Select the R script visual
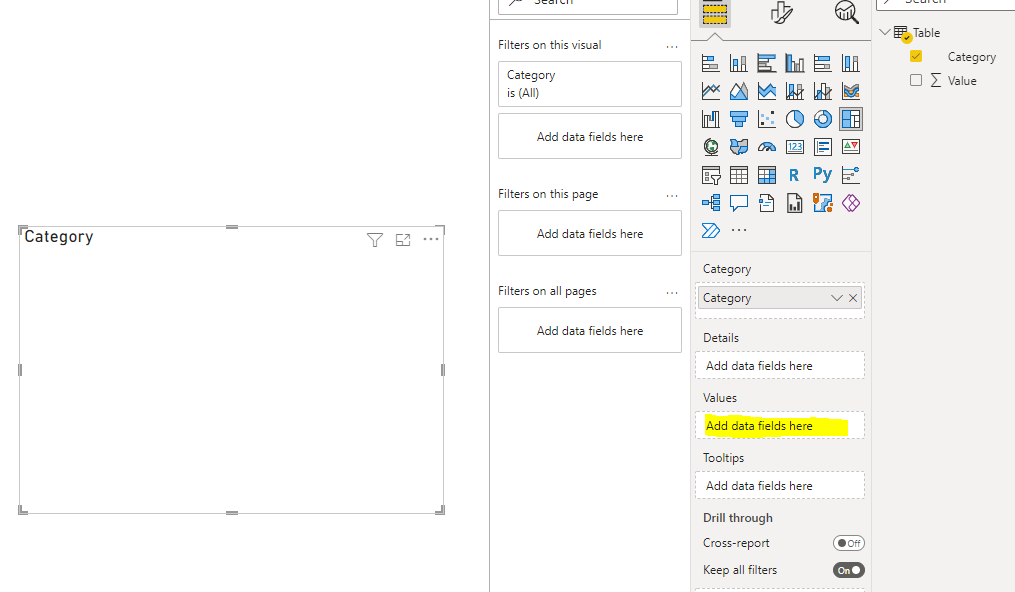The image size is (1015, 592). click(794, 175)
